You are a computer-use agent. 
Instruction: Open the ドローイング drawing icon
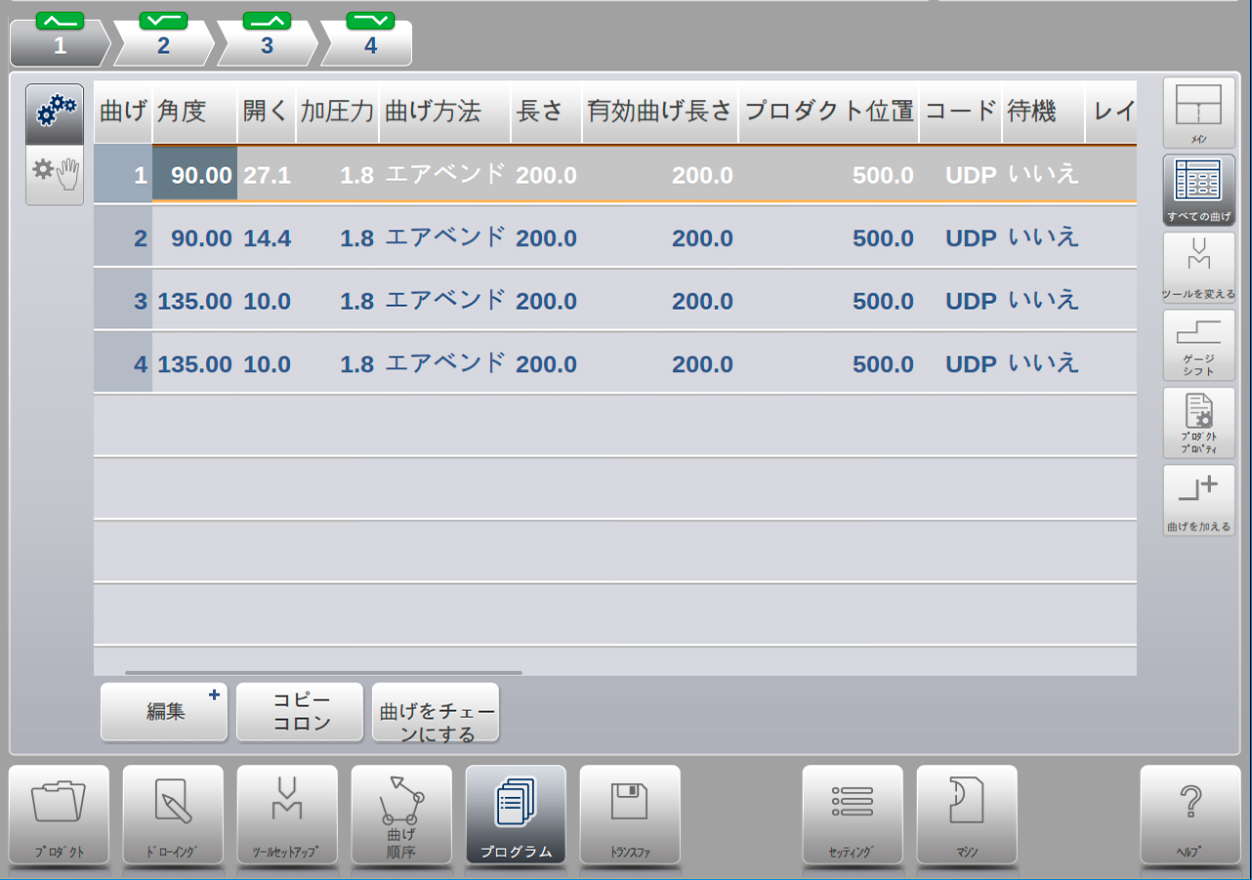click(173, 814)
